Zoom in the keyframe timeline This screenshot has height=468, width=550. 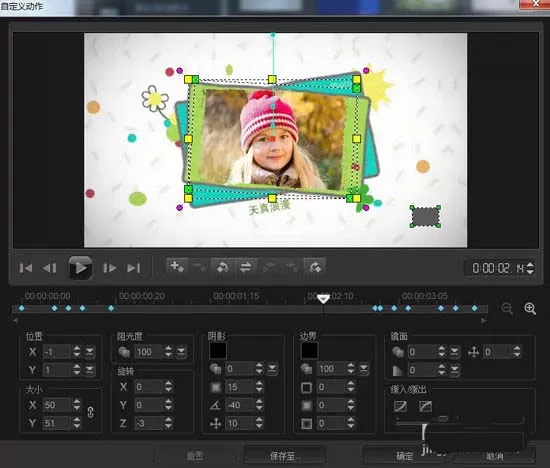coord(530,309)
